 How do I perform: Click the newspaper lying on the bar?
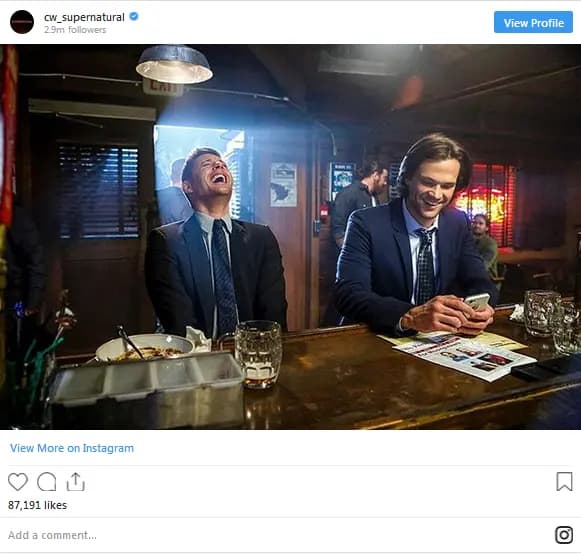pyautogui.click(x=465, y=356)
